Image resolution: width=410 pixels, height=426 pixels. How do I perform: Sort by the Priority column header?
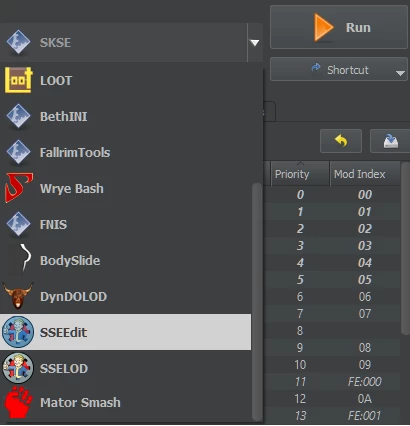tap(300, 174)
